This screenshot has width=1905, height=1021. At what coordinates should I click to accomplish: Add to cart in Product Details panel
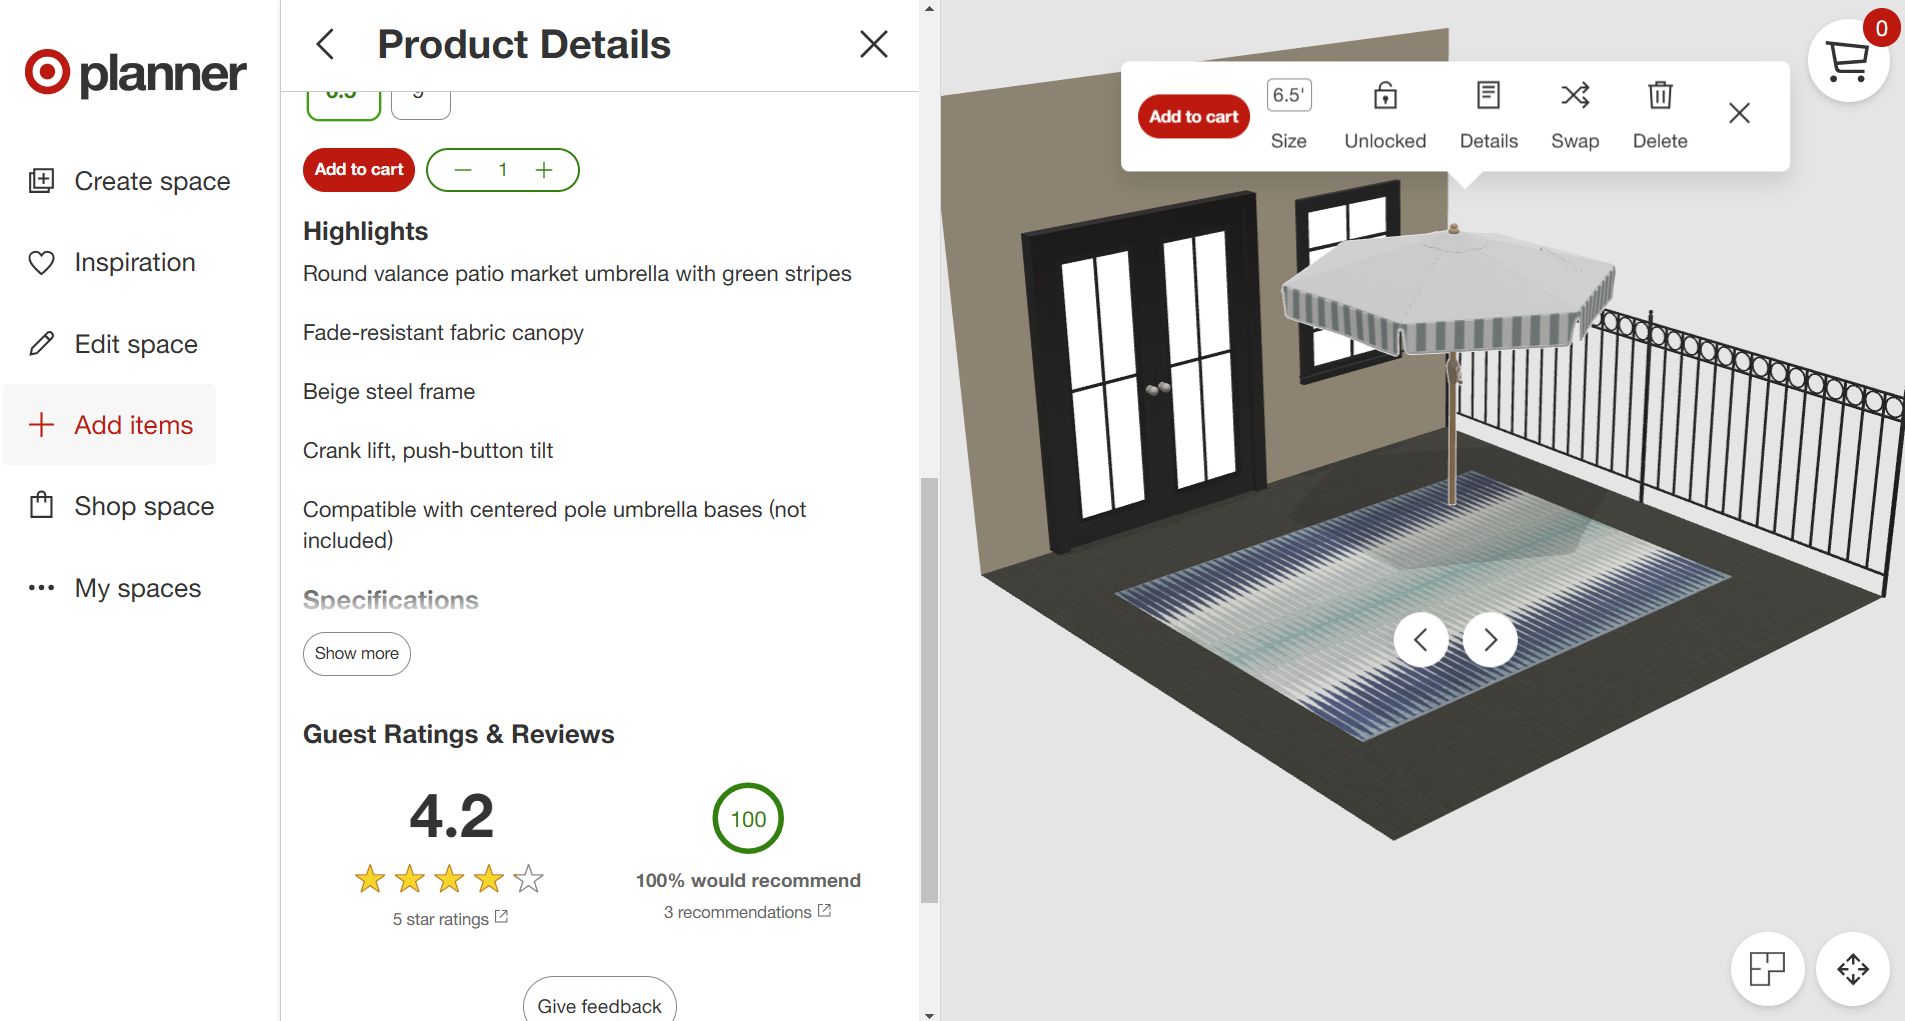(x=359, y=170)
